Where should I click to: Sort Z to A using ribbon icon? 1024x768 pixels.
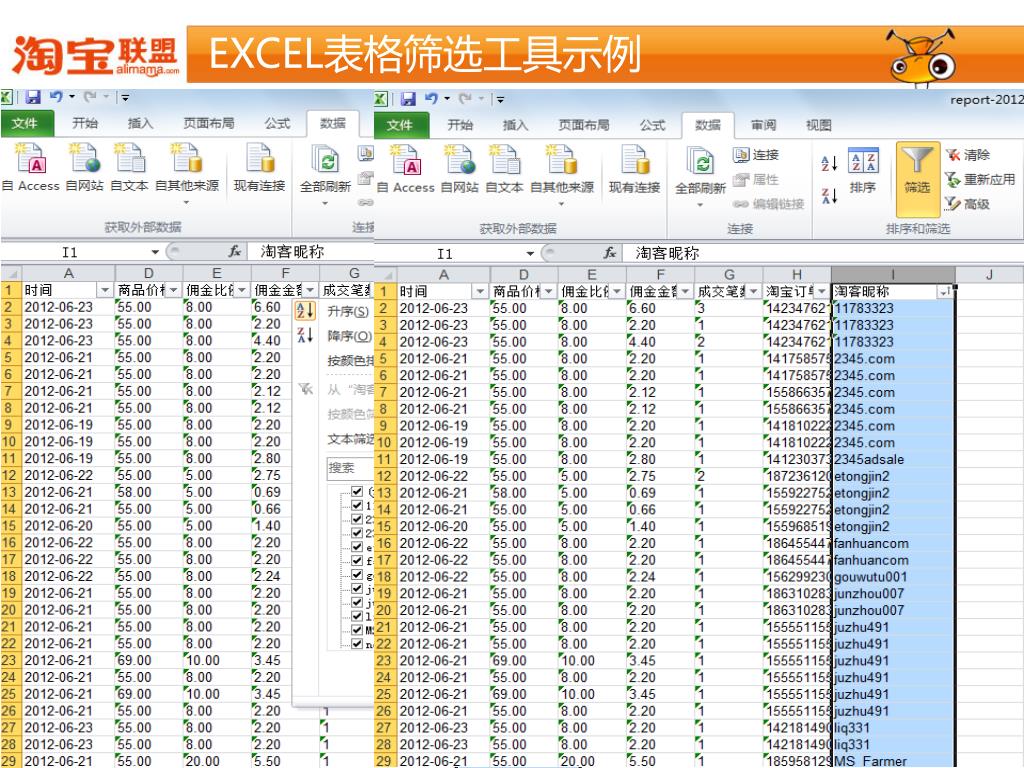[829, 195]
